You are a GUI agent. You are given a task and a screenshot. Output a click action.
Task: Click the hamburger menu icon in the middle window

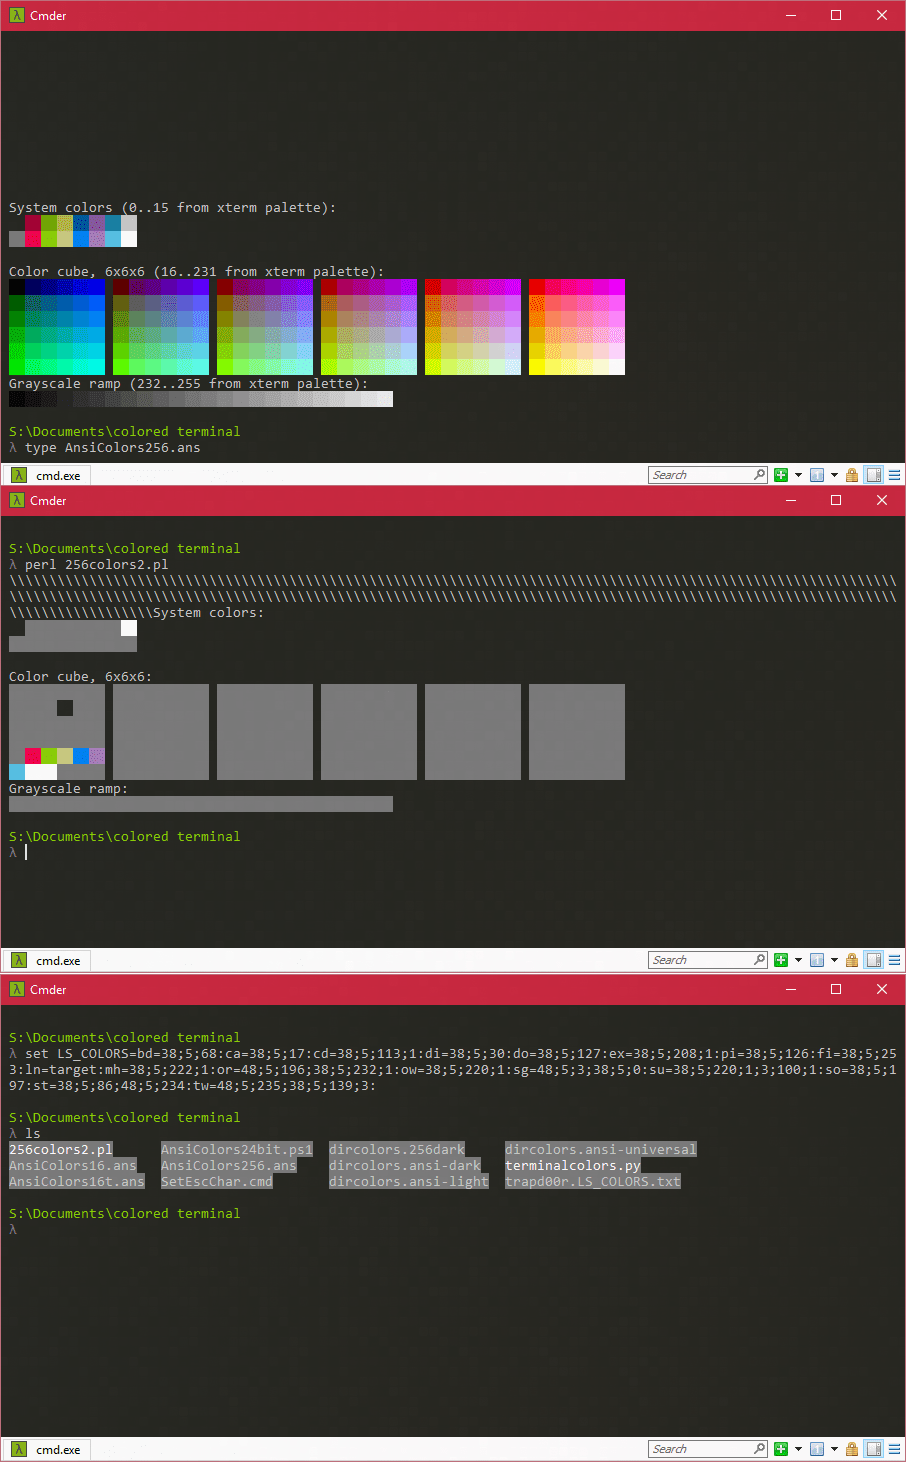pos(893,959)
